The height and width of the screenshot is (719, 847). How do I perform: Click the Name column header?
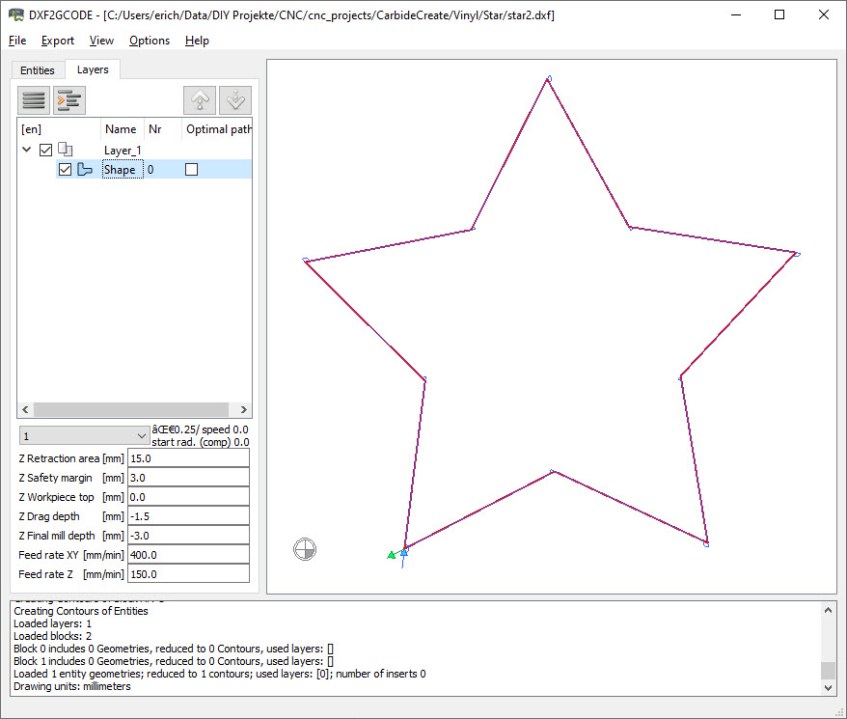point(121,129)
